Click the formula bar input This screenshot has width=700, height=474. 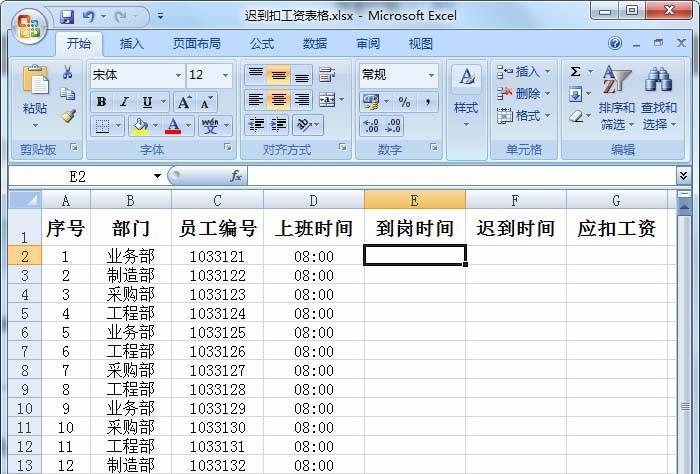pyautogui.click(x=462, y=176)
